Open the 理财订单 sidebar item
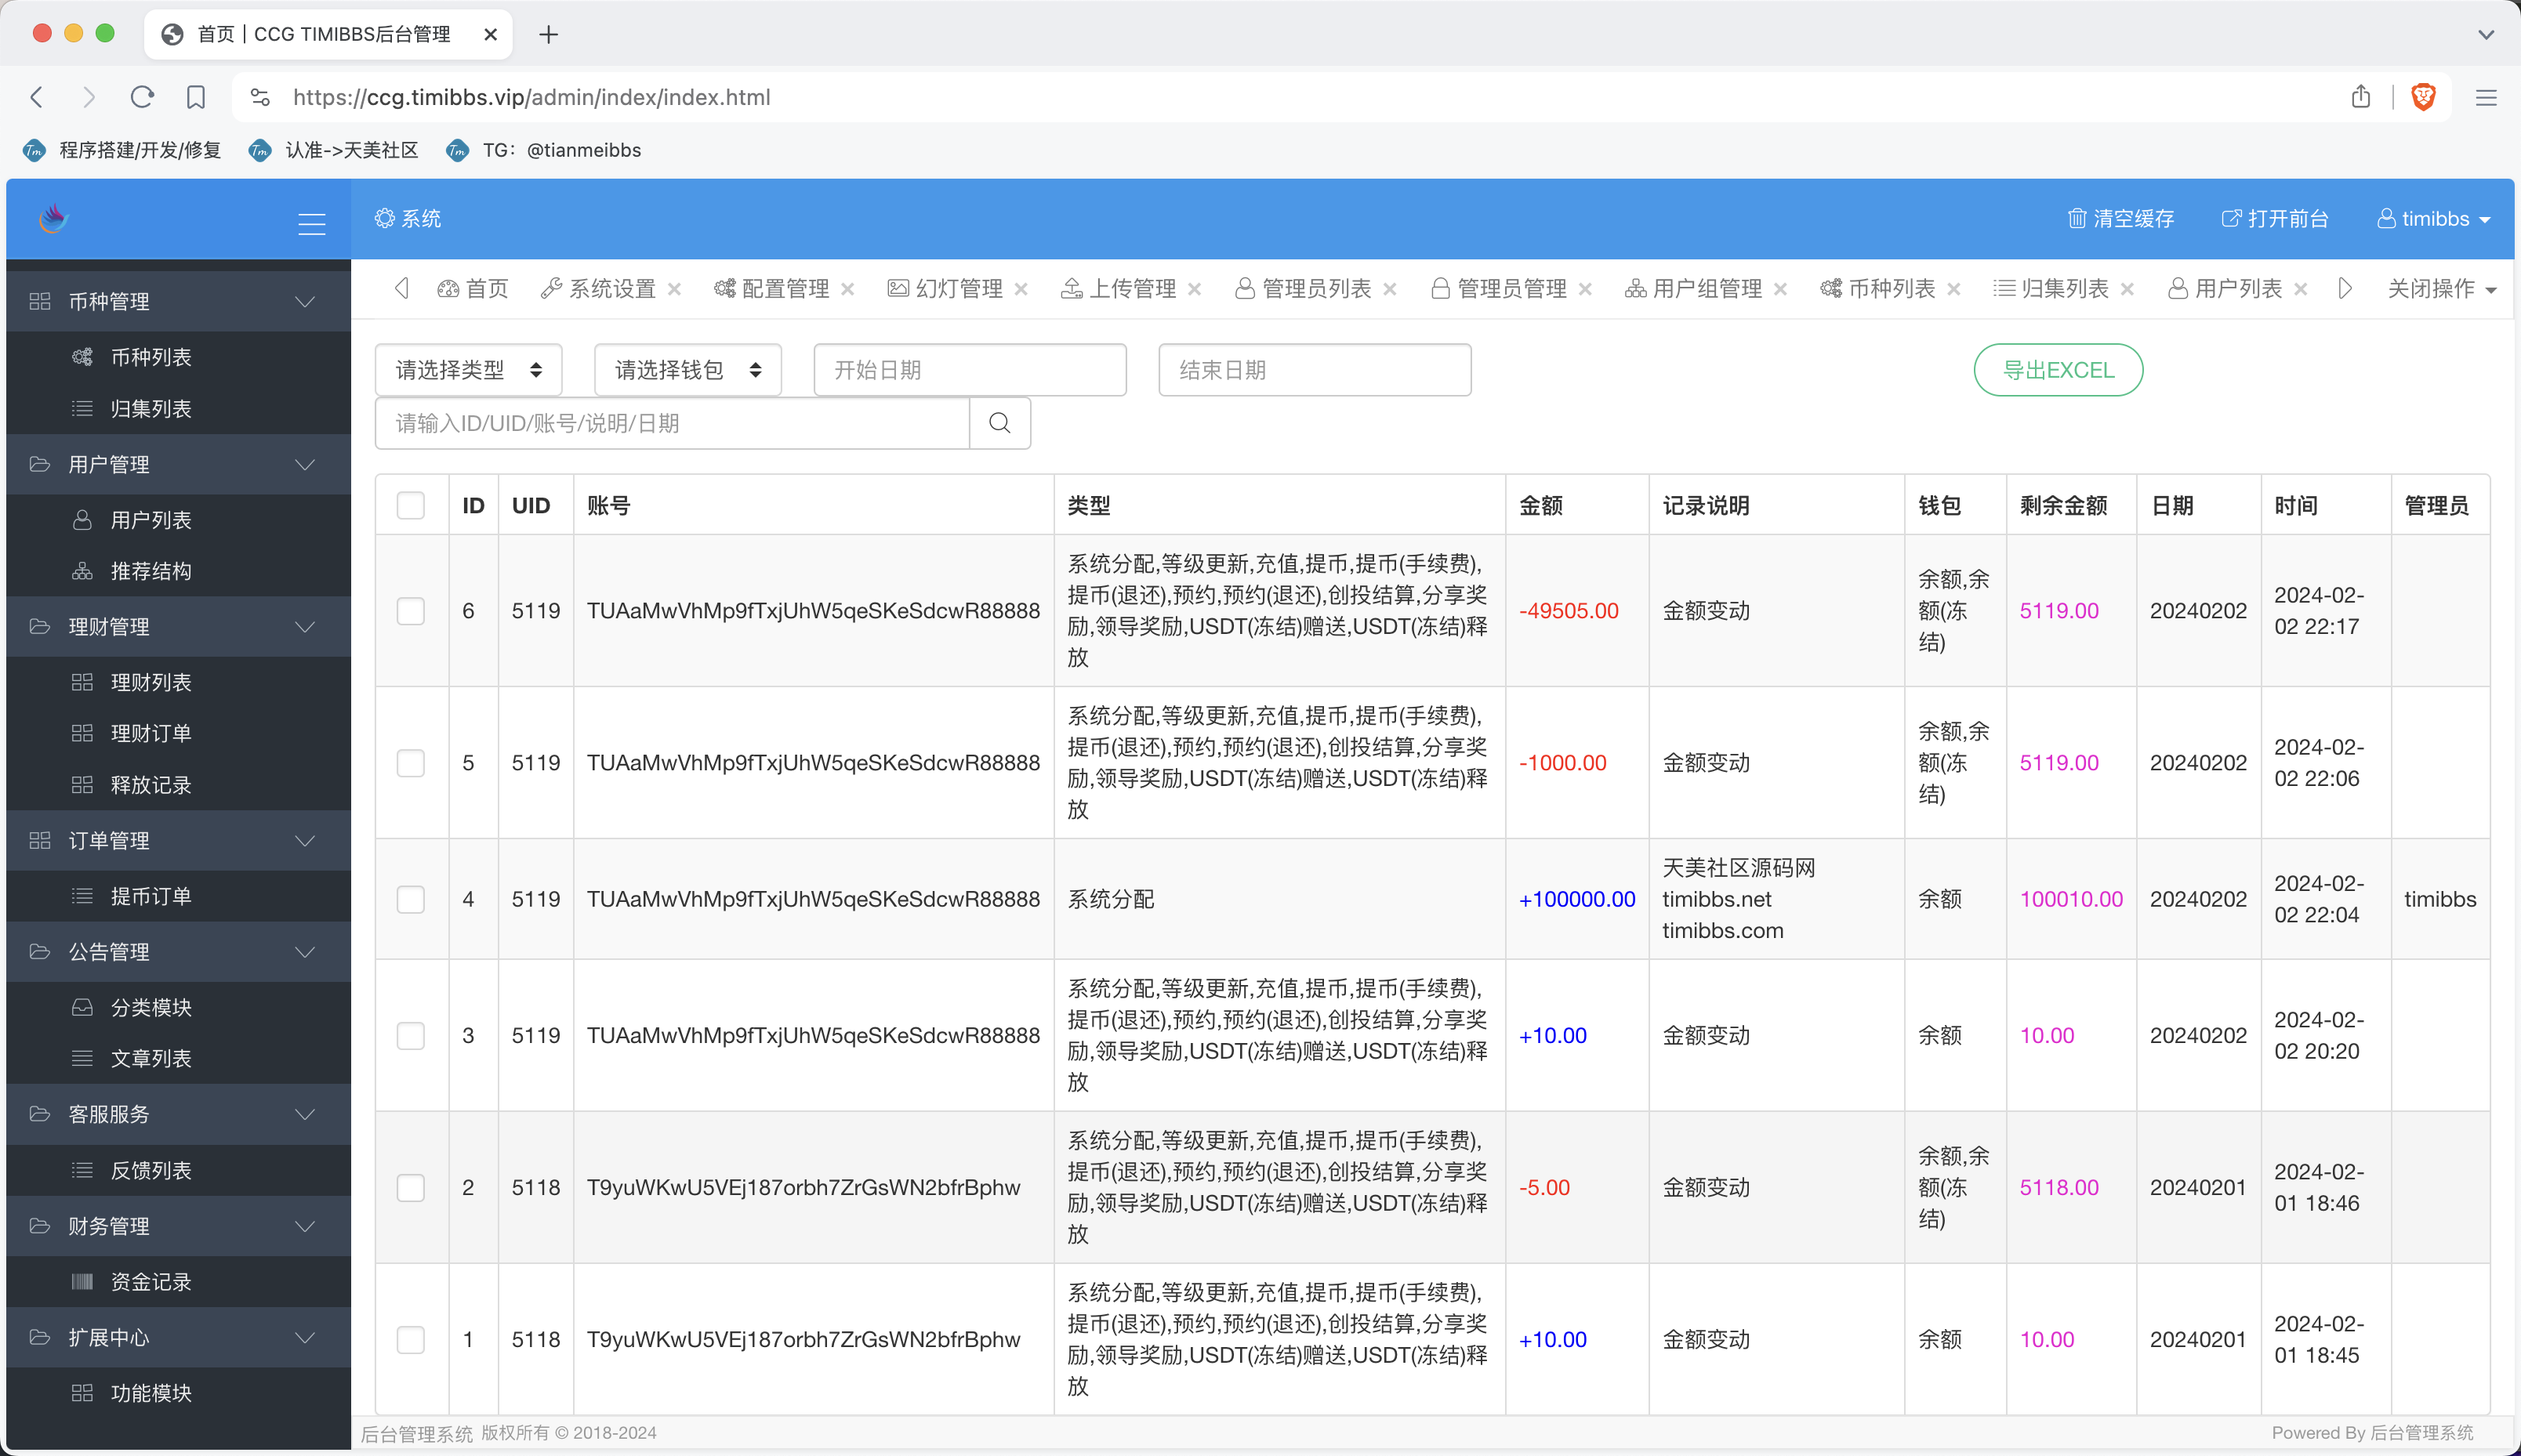Screen dimensions: 2521x1456 pyautogui.click(x=178, y=733)
